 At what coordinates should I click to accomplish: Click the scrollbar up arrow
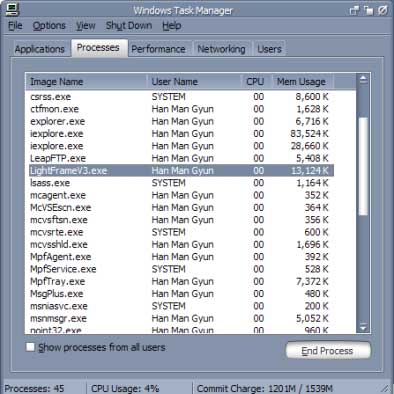[x=363, y=80]
